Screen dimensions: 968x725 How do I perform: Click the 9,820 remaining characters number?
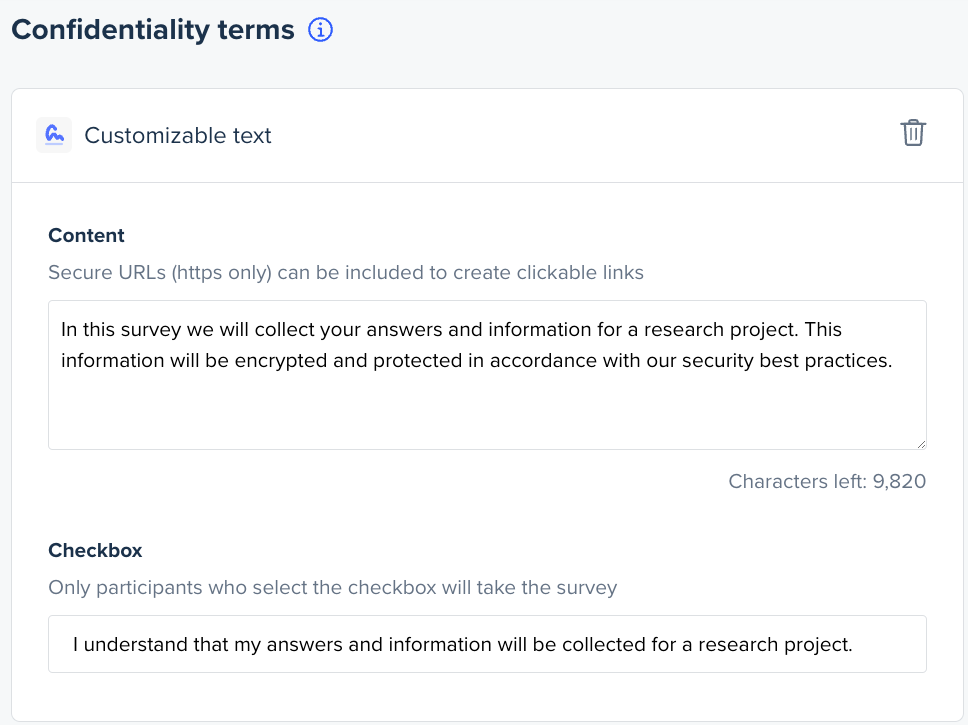[899, 482]
